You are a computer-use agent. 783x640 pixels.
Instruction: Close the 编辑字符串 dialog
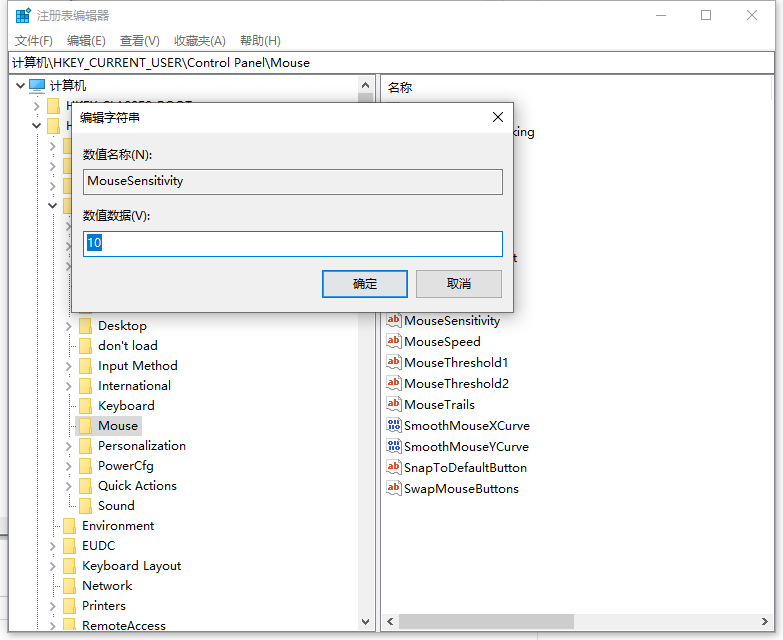click(x=498, y=118)
